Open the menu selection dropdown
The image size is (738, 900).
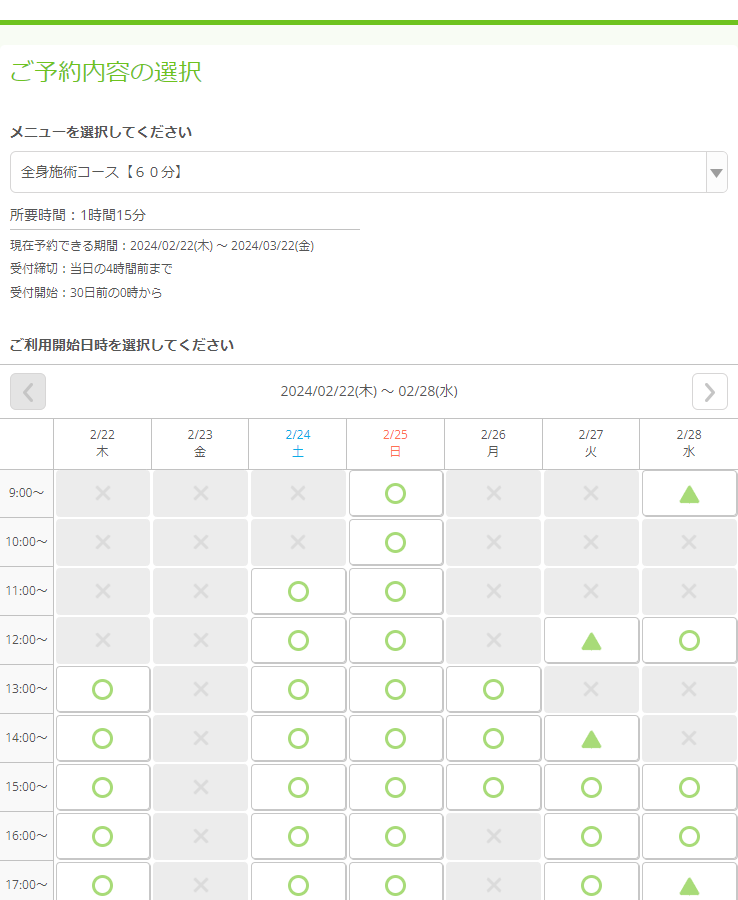pyautogui.click(x=358, y=172)
